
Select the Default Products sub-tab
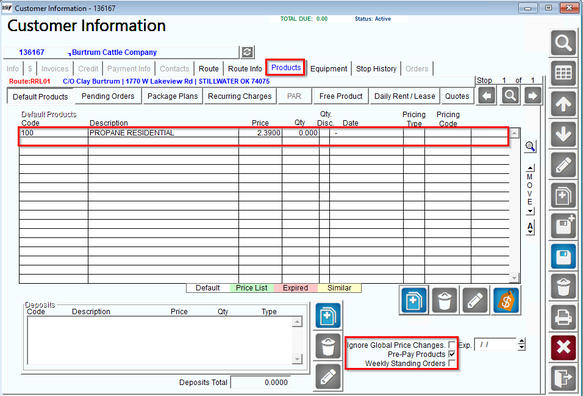click(x=40, y=97)
